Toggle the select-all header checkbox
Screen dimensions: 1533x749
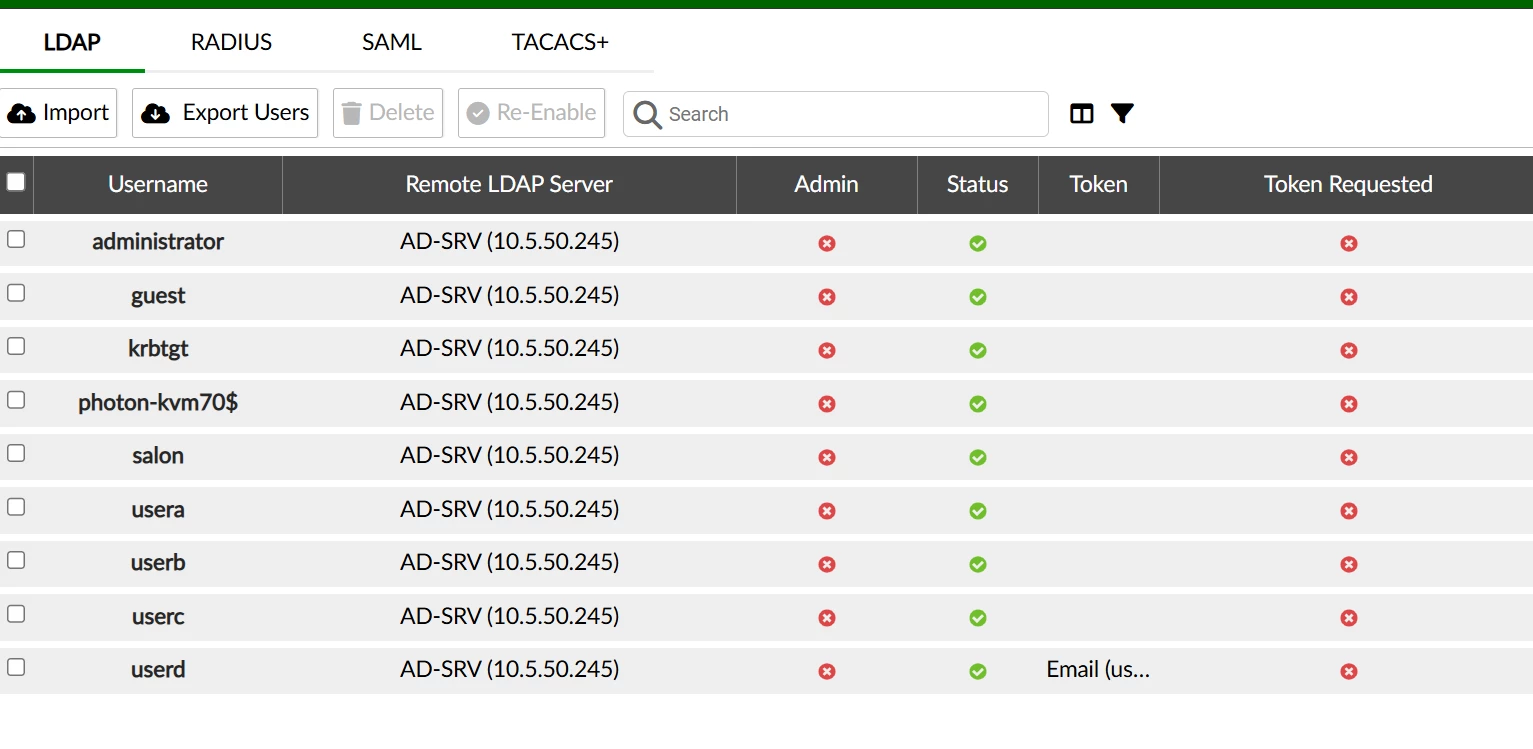tap(16, 182)
